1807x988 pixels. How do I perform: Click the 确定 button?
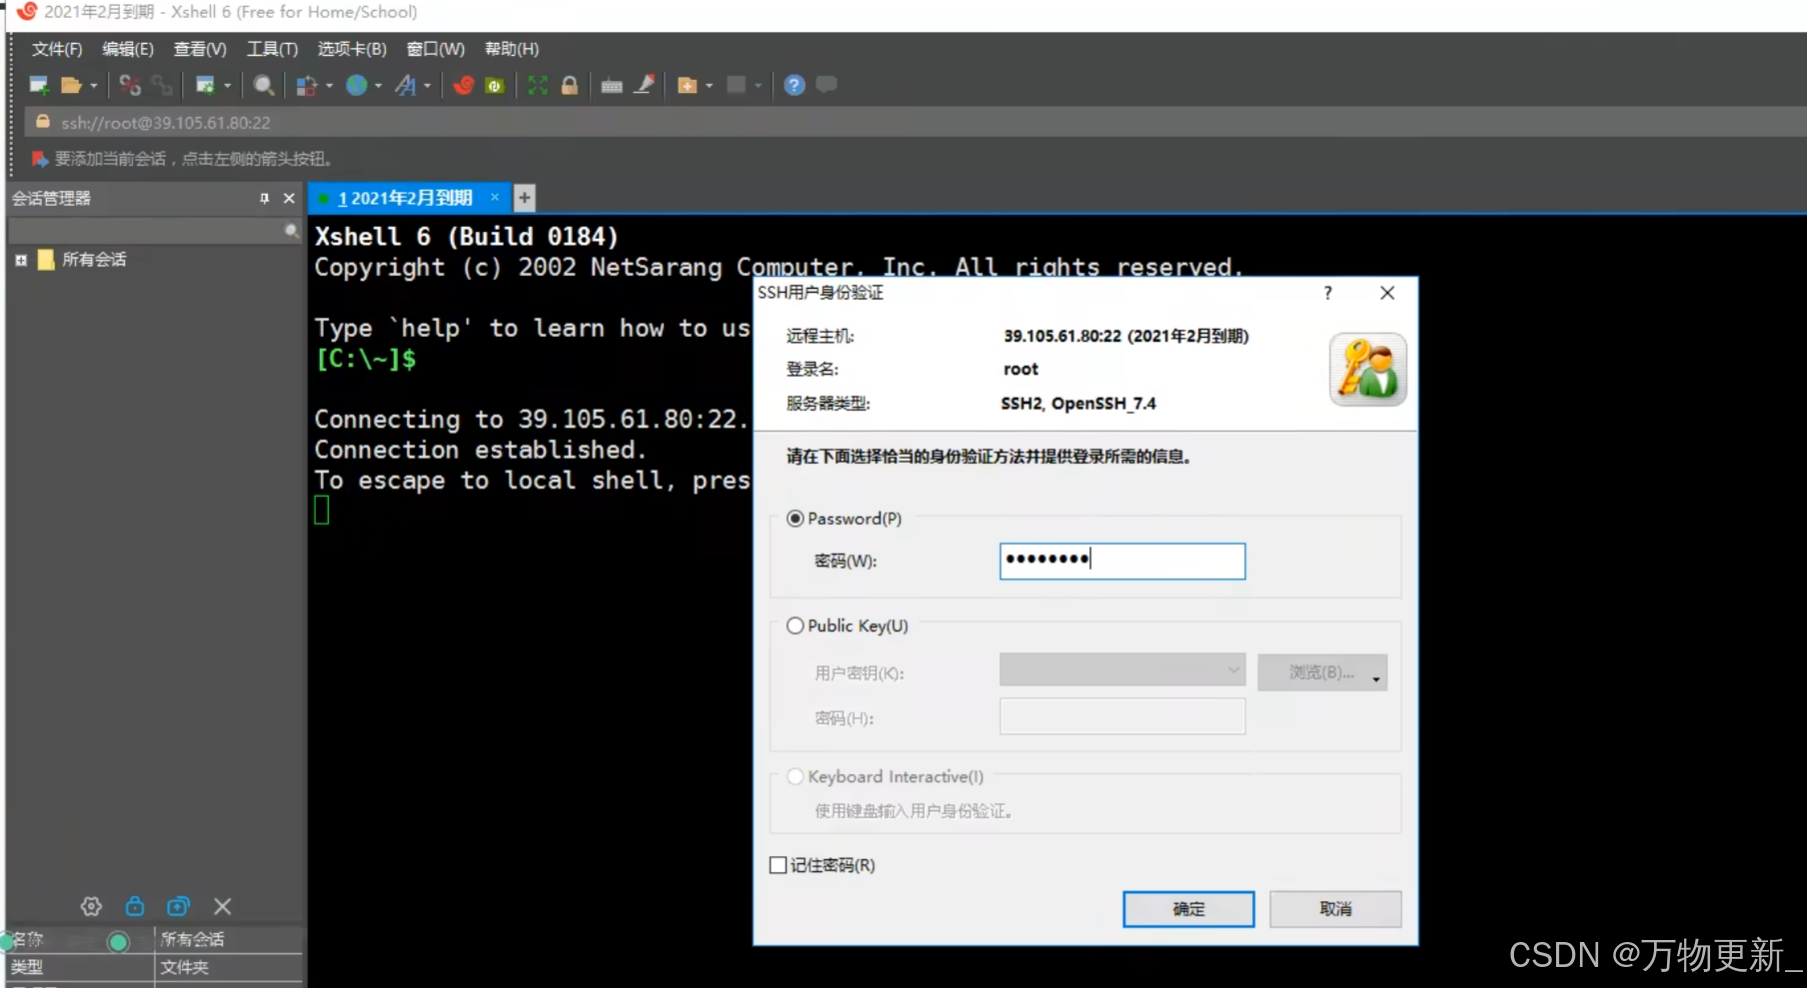click(x=1188, y=909)
